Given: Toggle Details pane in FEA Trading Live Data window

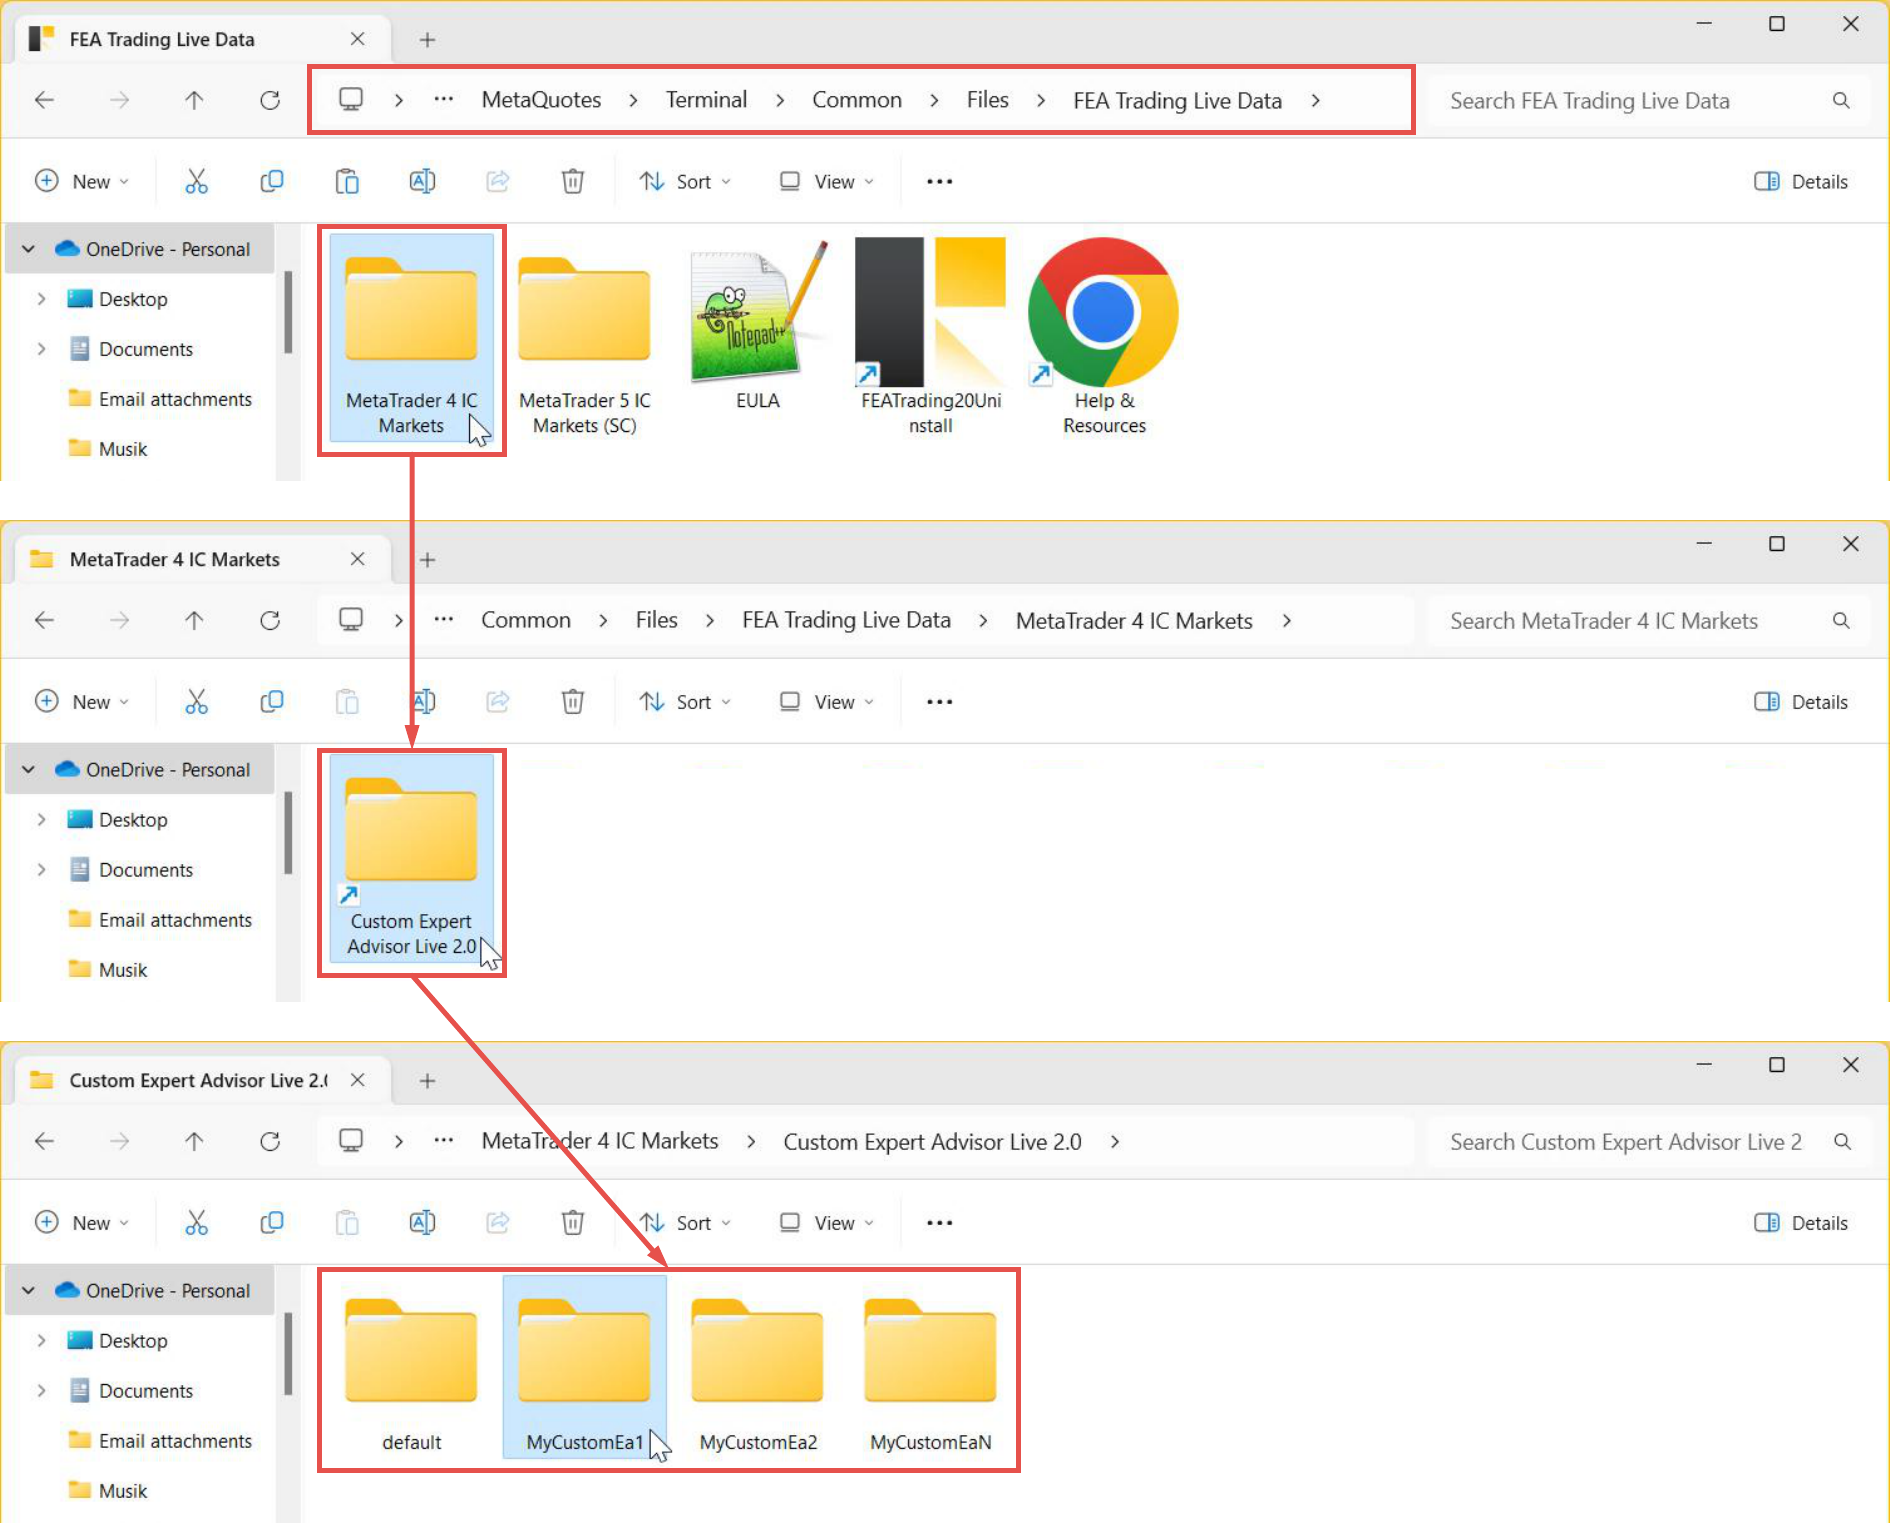Looking at the screenshot, I should pos(1801,181).
